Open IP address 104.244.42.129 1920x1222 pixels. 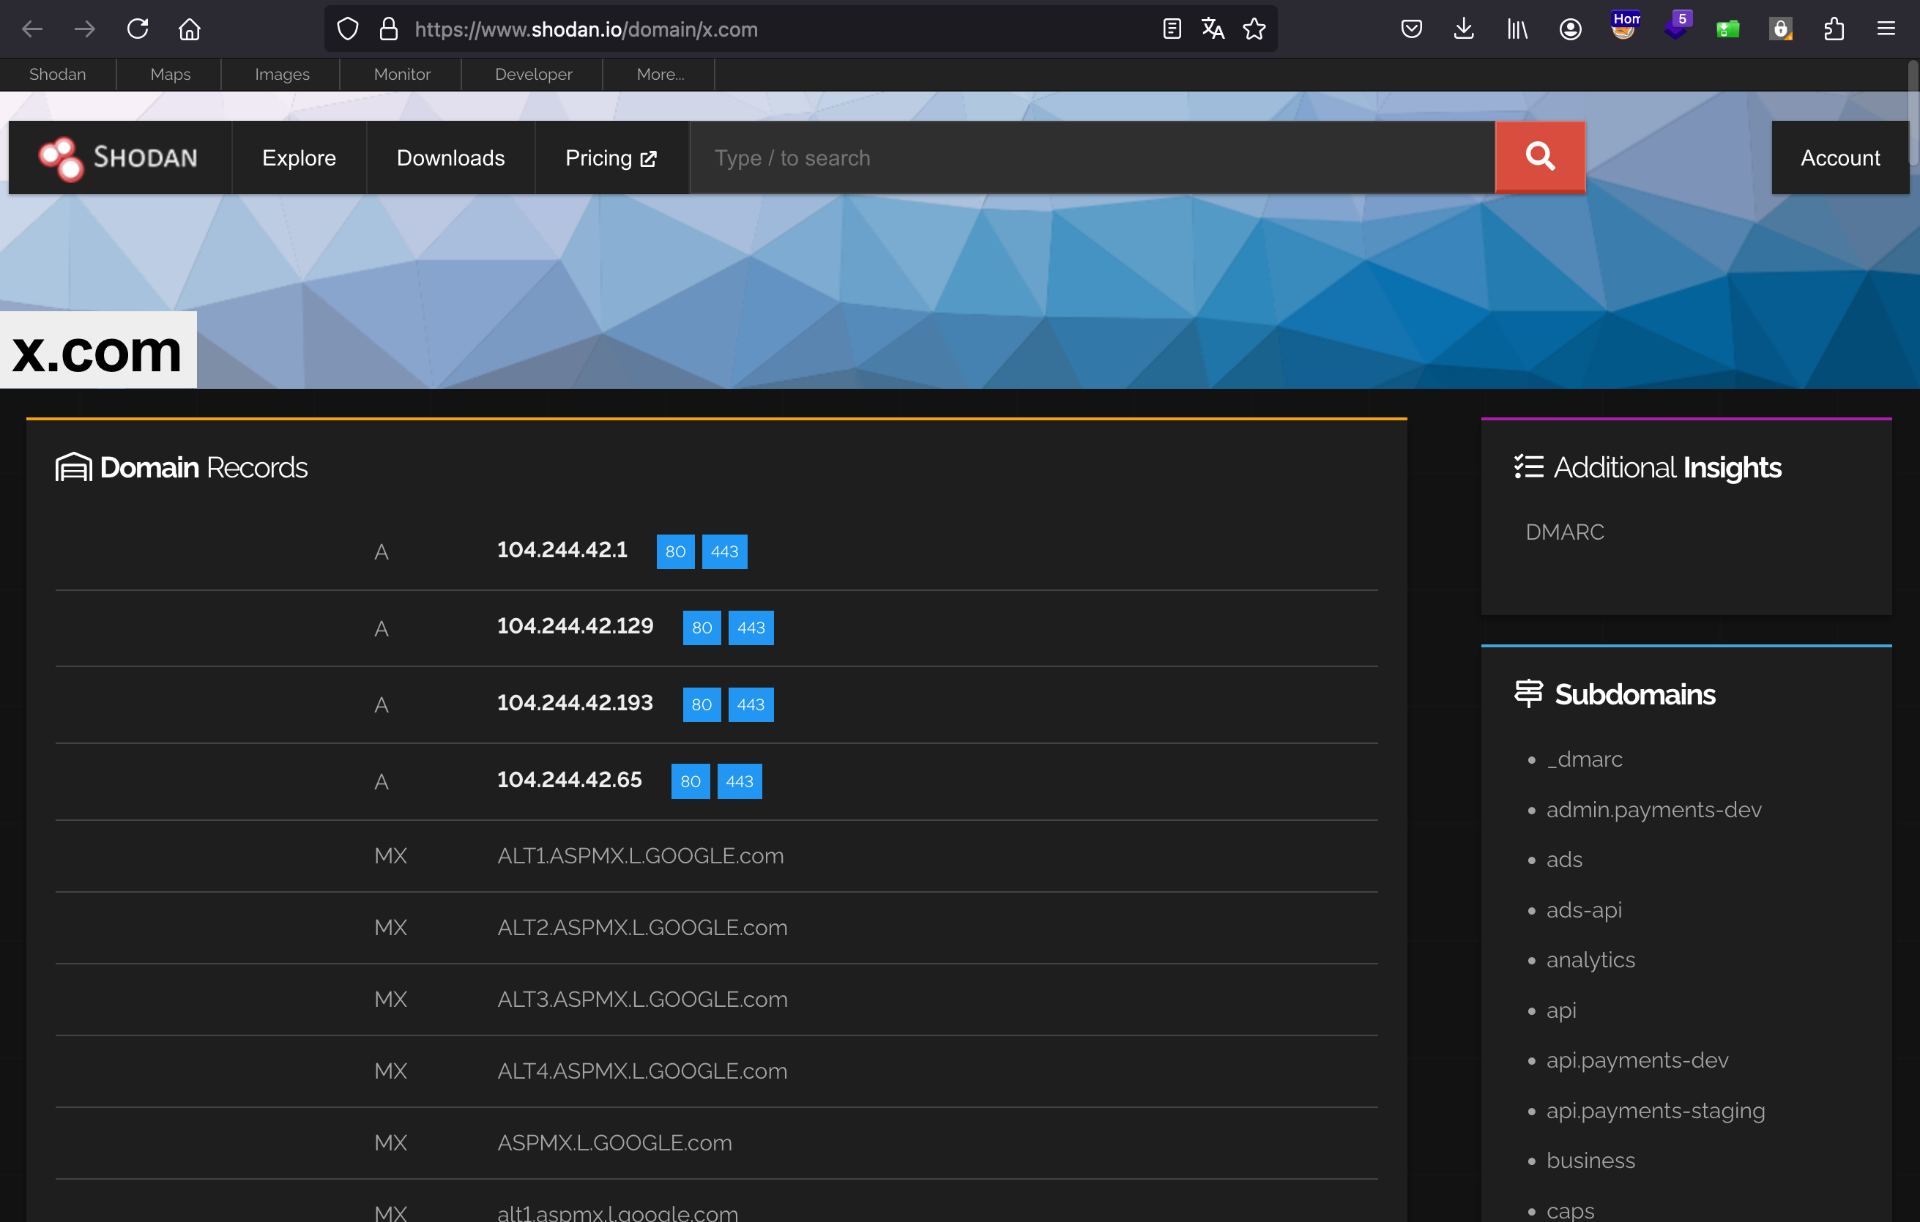click(575, 627)
